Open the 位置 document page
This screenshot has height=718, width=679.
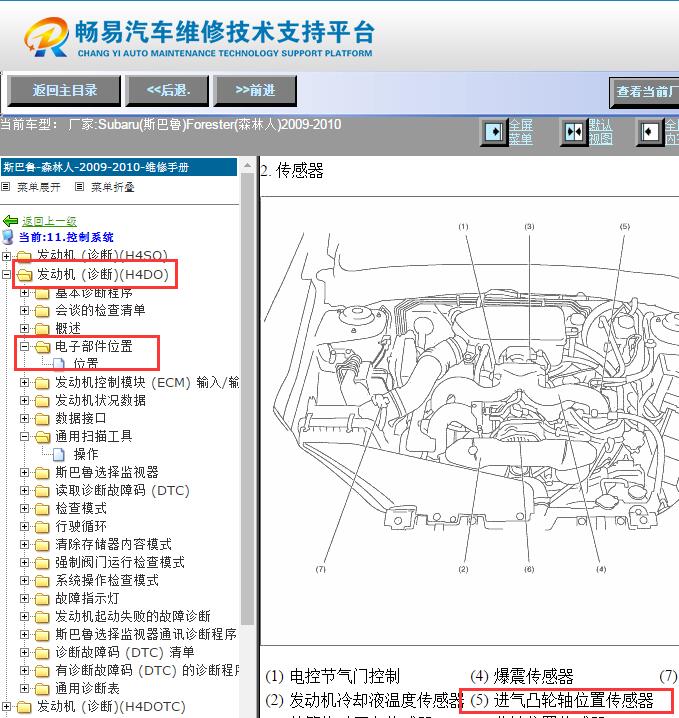[86, 364]
